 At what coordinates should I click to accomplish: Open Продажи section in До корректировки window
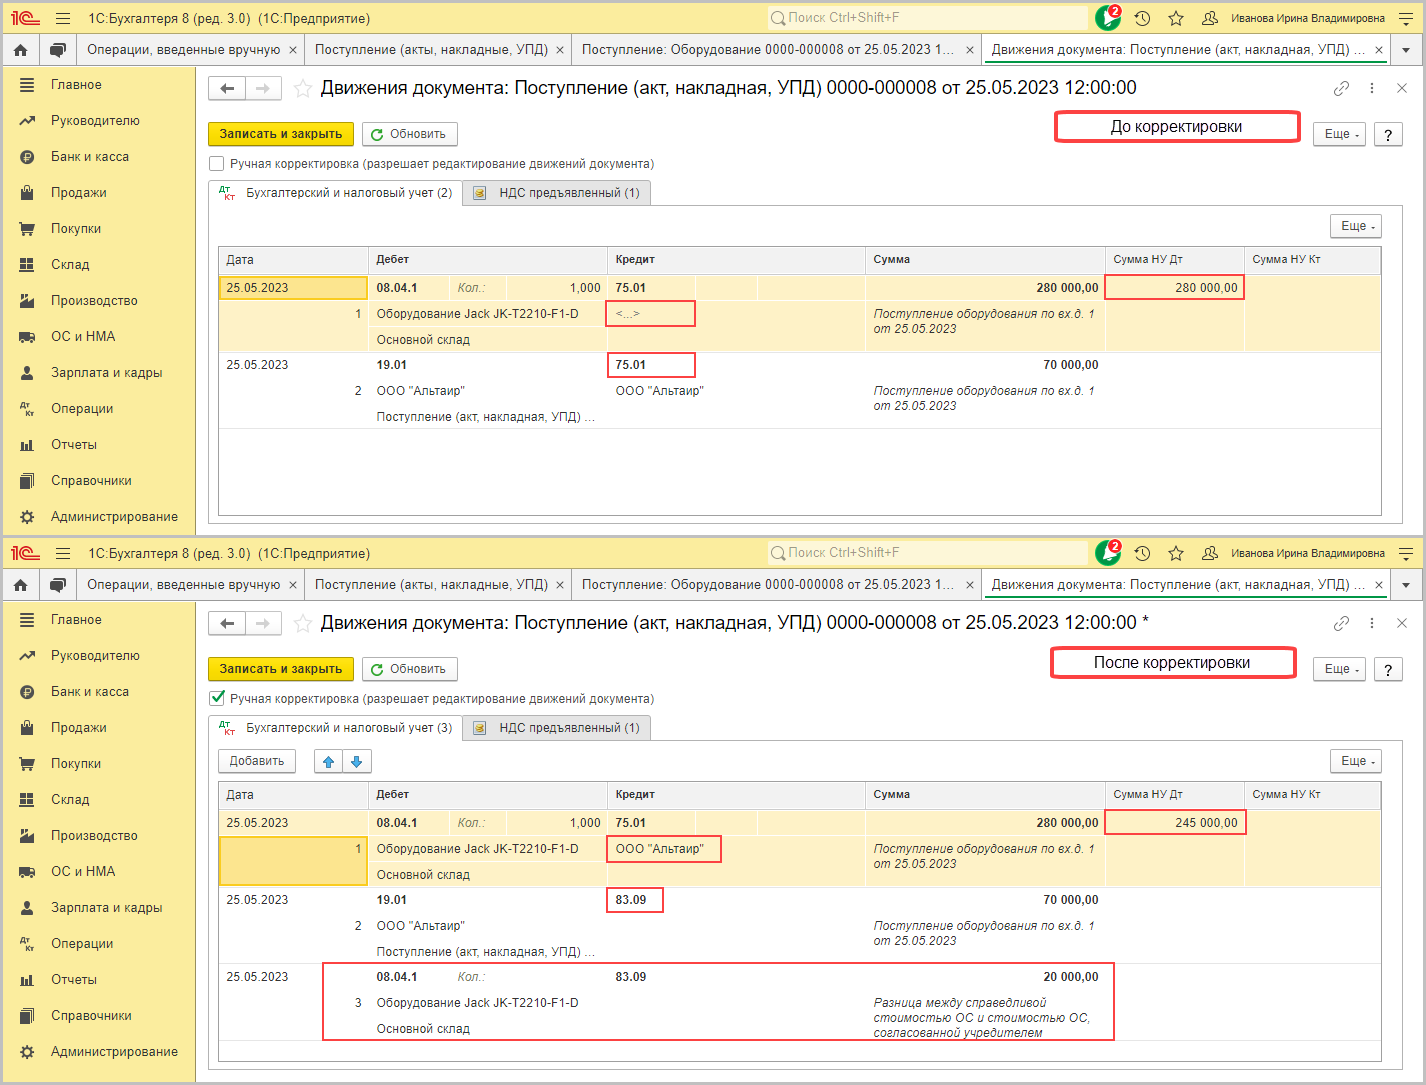coord(78,193)
